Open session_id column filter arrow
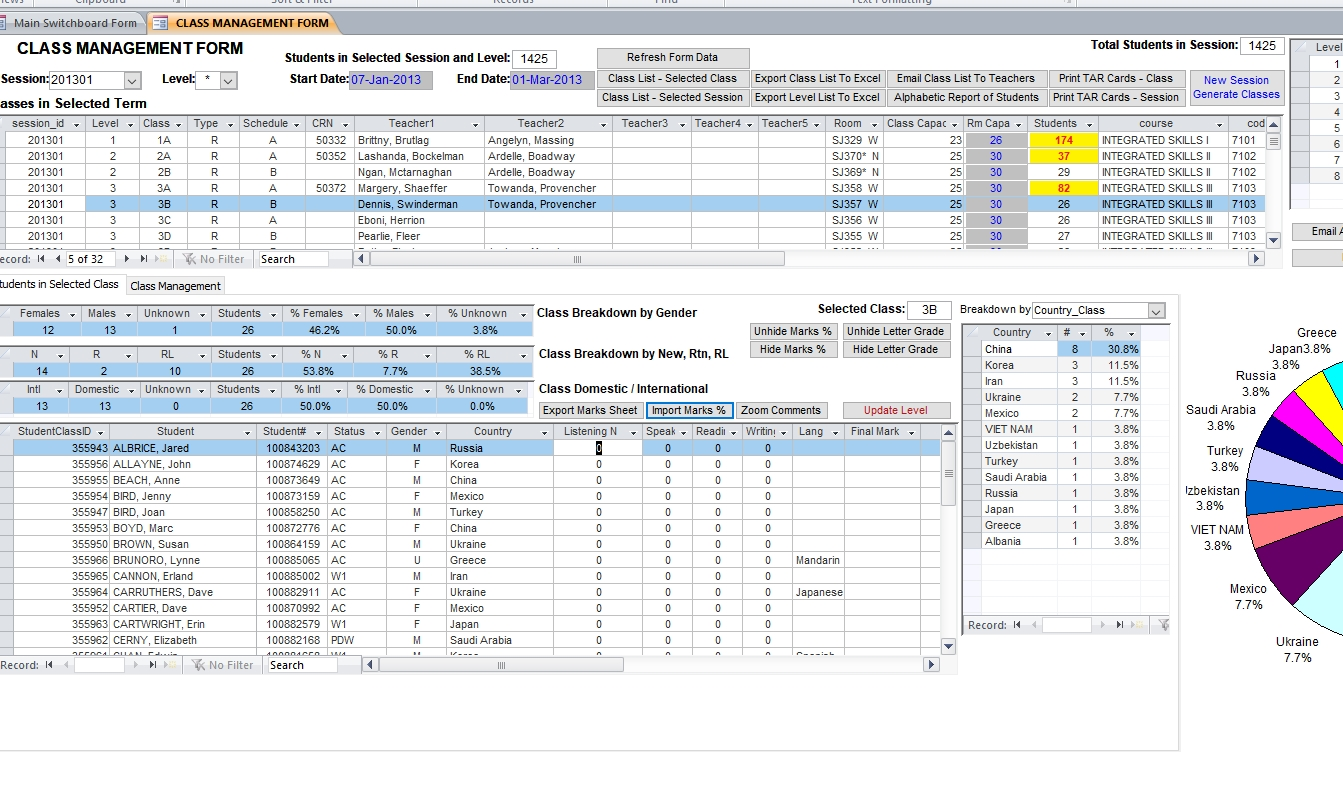Viewport: 1343px width, 803px height. click(x=78, y=124)
